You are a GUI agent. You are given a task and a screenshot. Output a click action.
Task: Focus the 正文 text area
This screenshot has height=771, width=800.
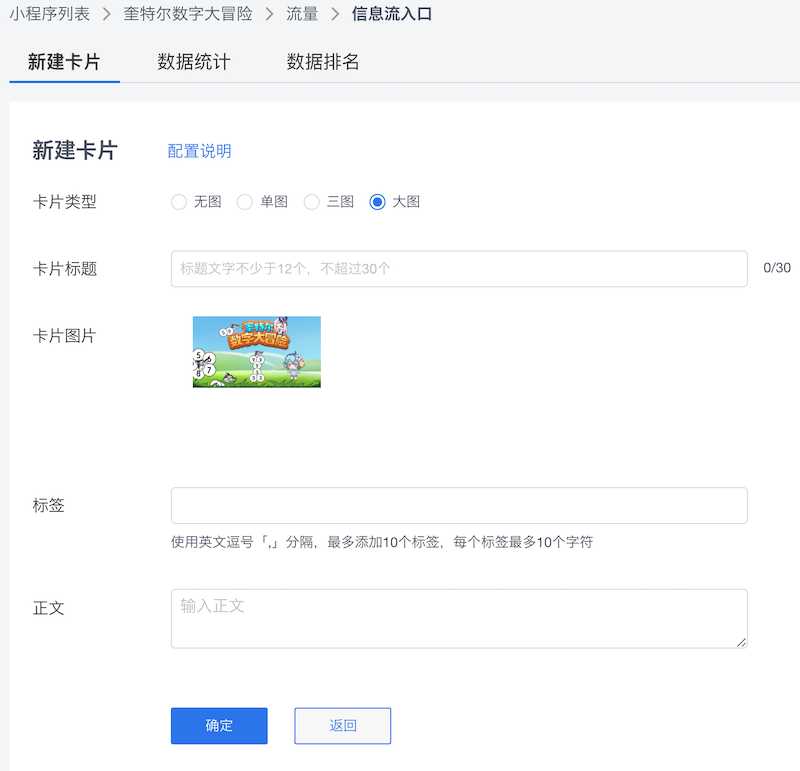click(459, 619)
